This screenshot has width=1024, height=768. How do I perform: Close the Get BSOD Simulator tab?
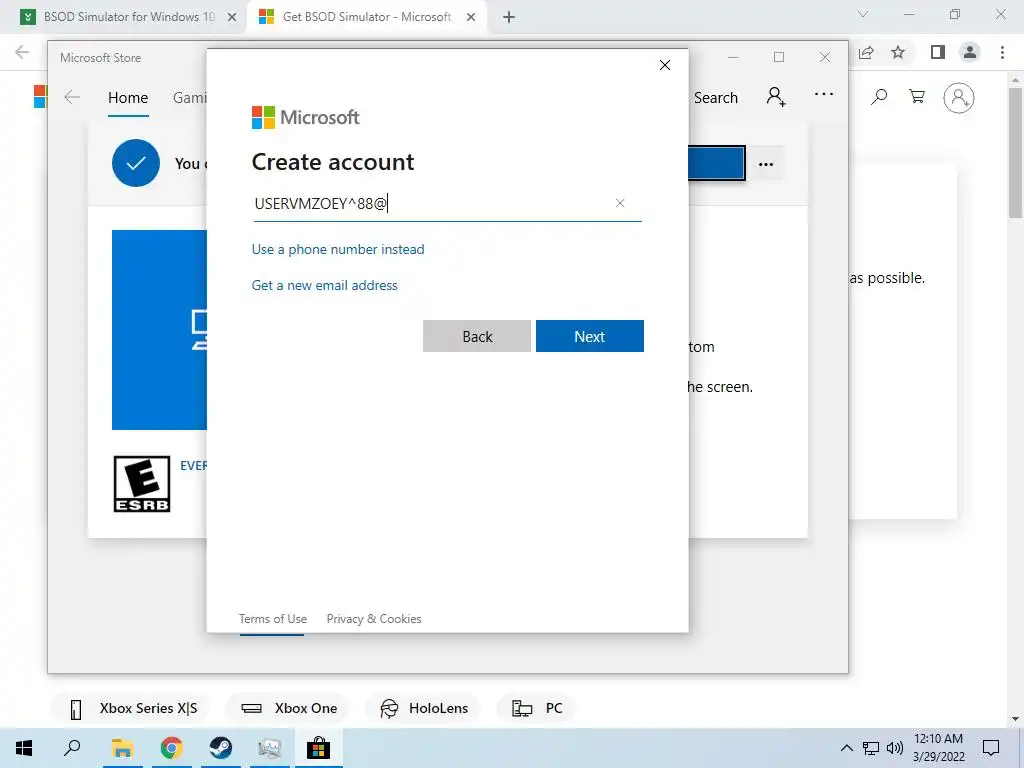[471, 18]
